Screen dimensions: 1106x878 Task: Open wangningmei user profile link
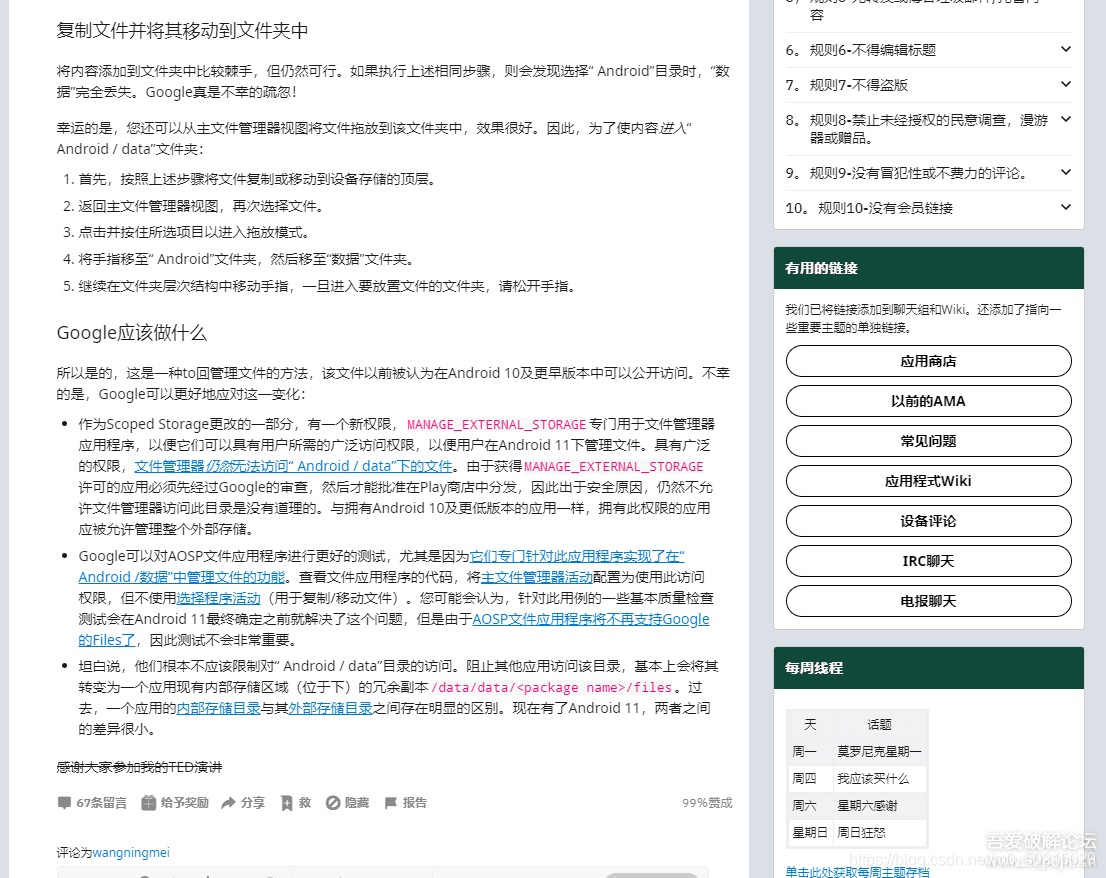[x=131, y=853]
